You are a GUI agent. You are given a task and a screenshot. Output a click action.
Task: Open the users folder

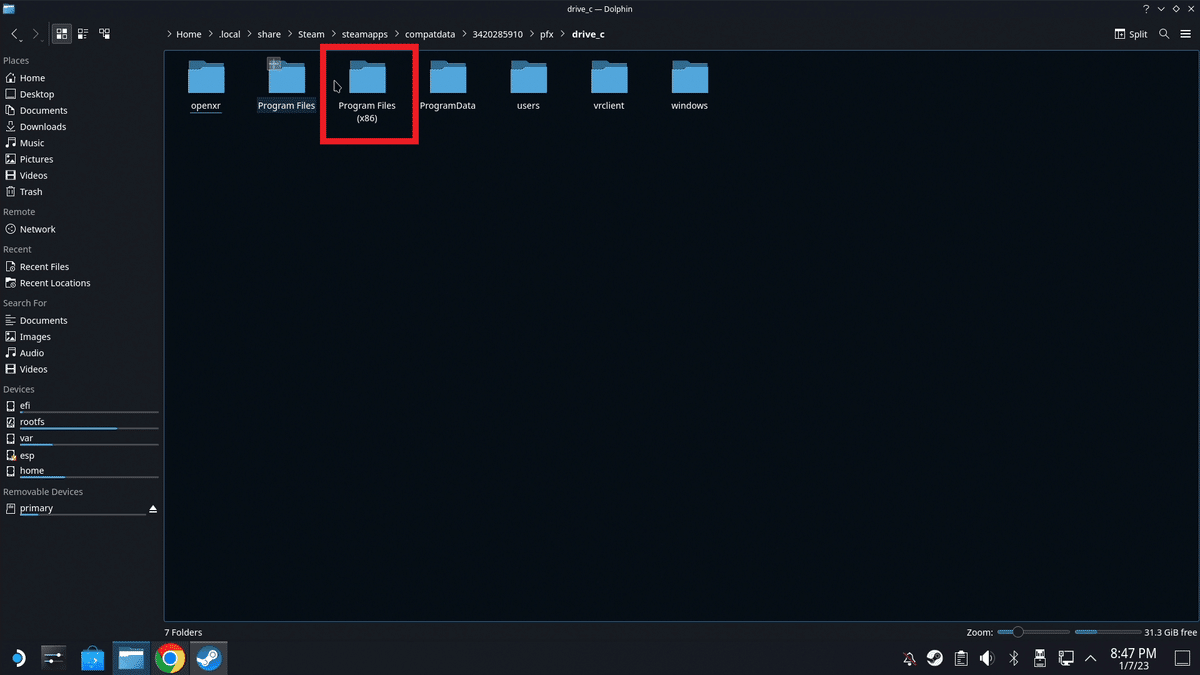coord(528,86)
